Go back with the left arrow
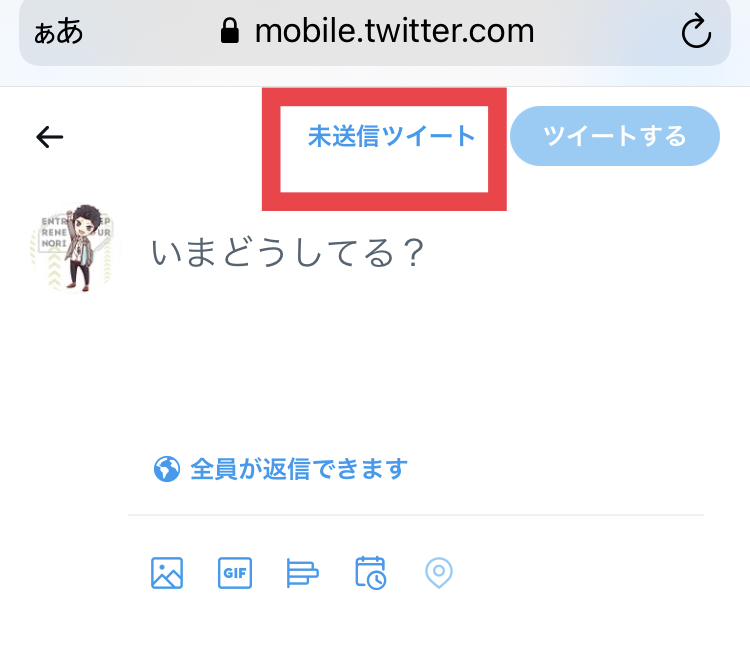Viewport: 750px width, 653px height. (50, 137)
